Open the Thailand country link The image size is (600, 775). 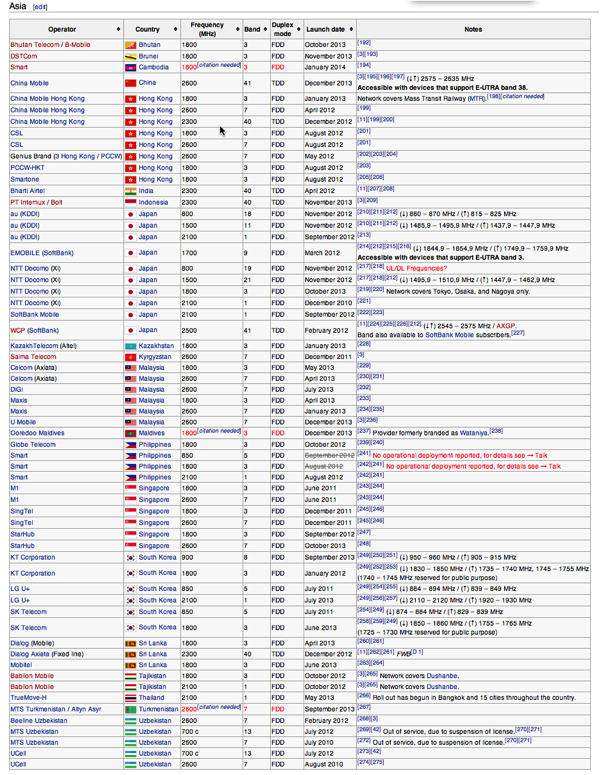coord(151,698)
